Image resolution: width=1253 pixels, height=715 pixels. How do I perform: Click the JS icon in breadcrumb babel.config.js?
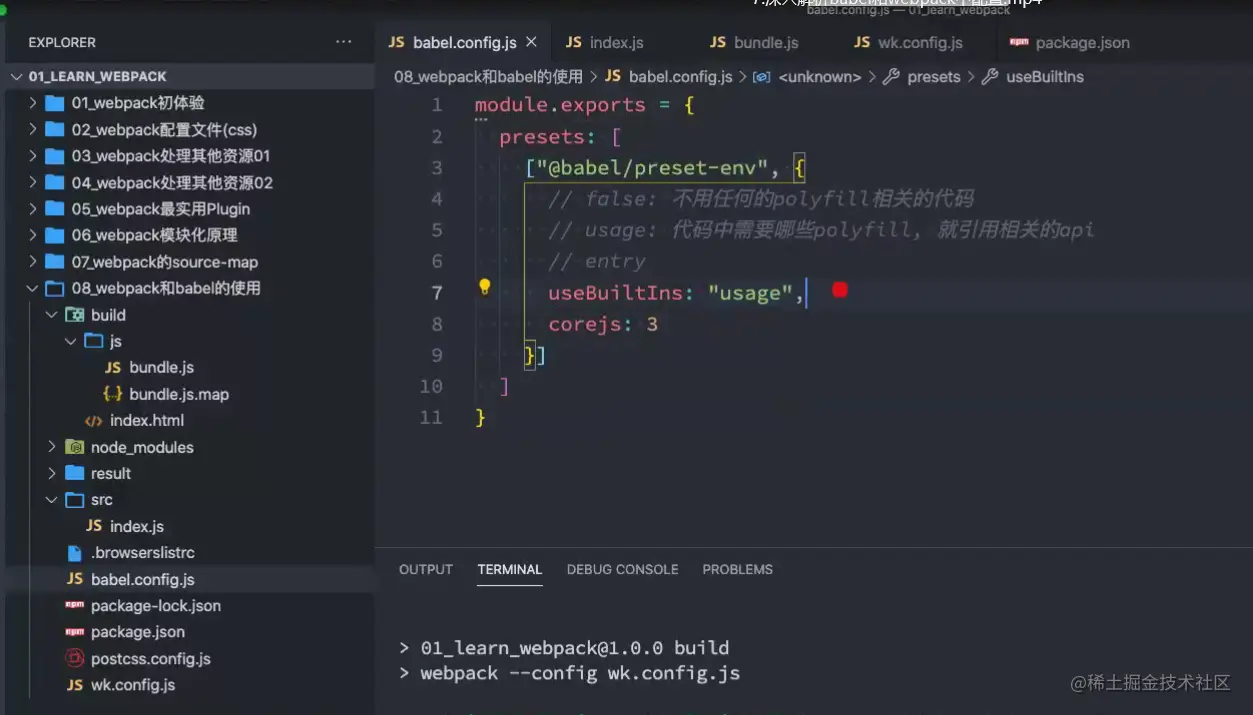click(x=613, y=76)
